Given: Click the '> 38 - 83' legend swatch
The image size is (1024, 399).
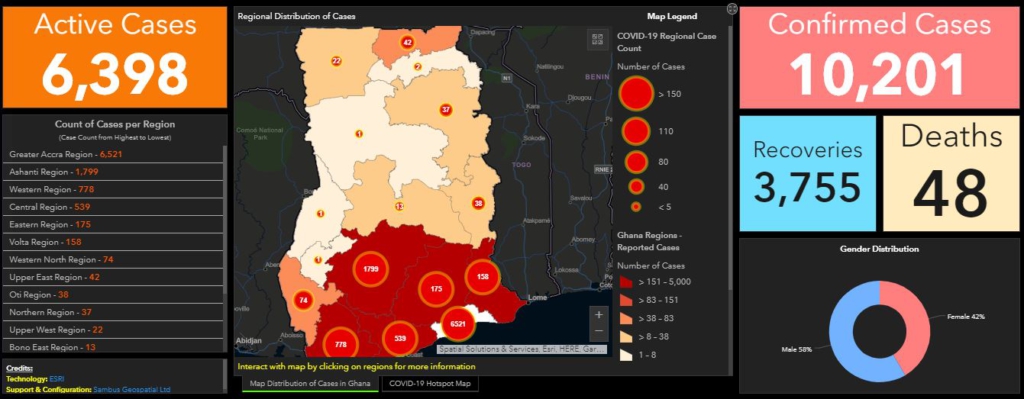Looking at the screenshot, I should 625,319.
